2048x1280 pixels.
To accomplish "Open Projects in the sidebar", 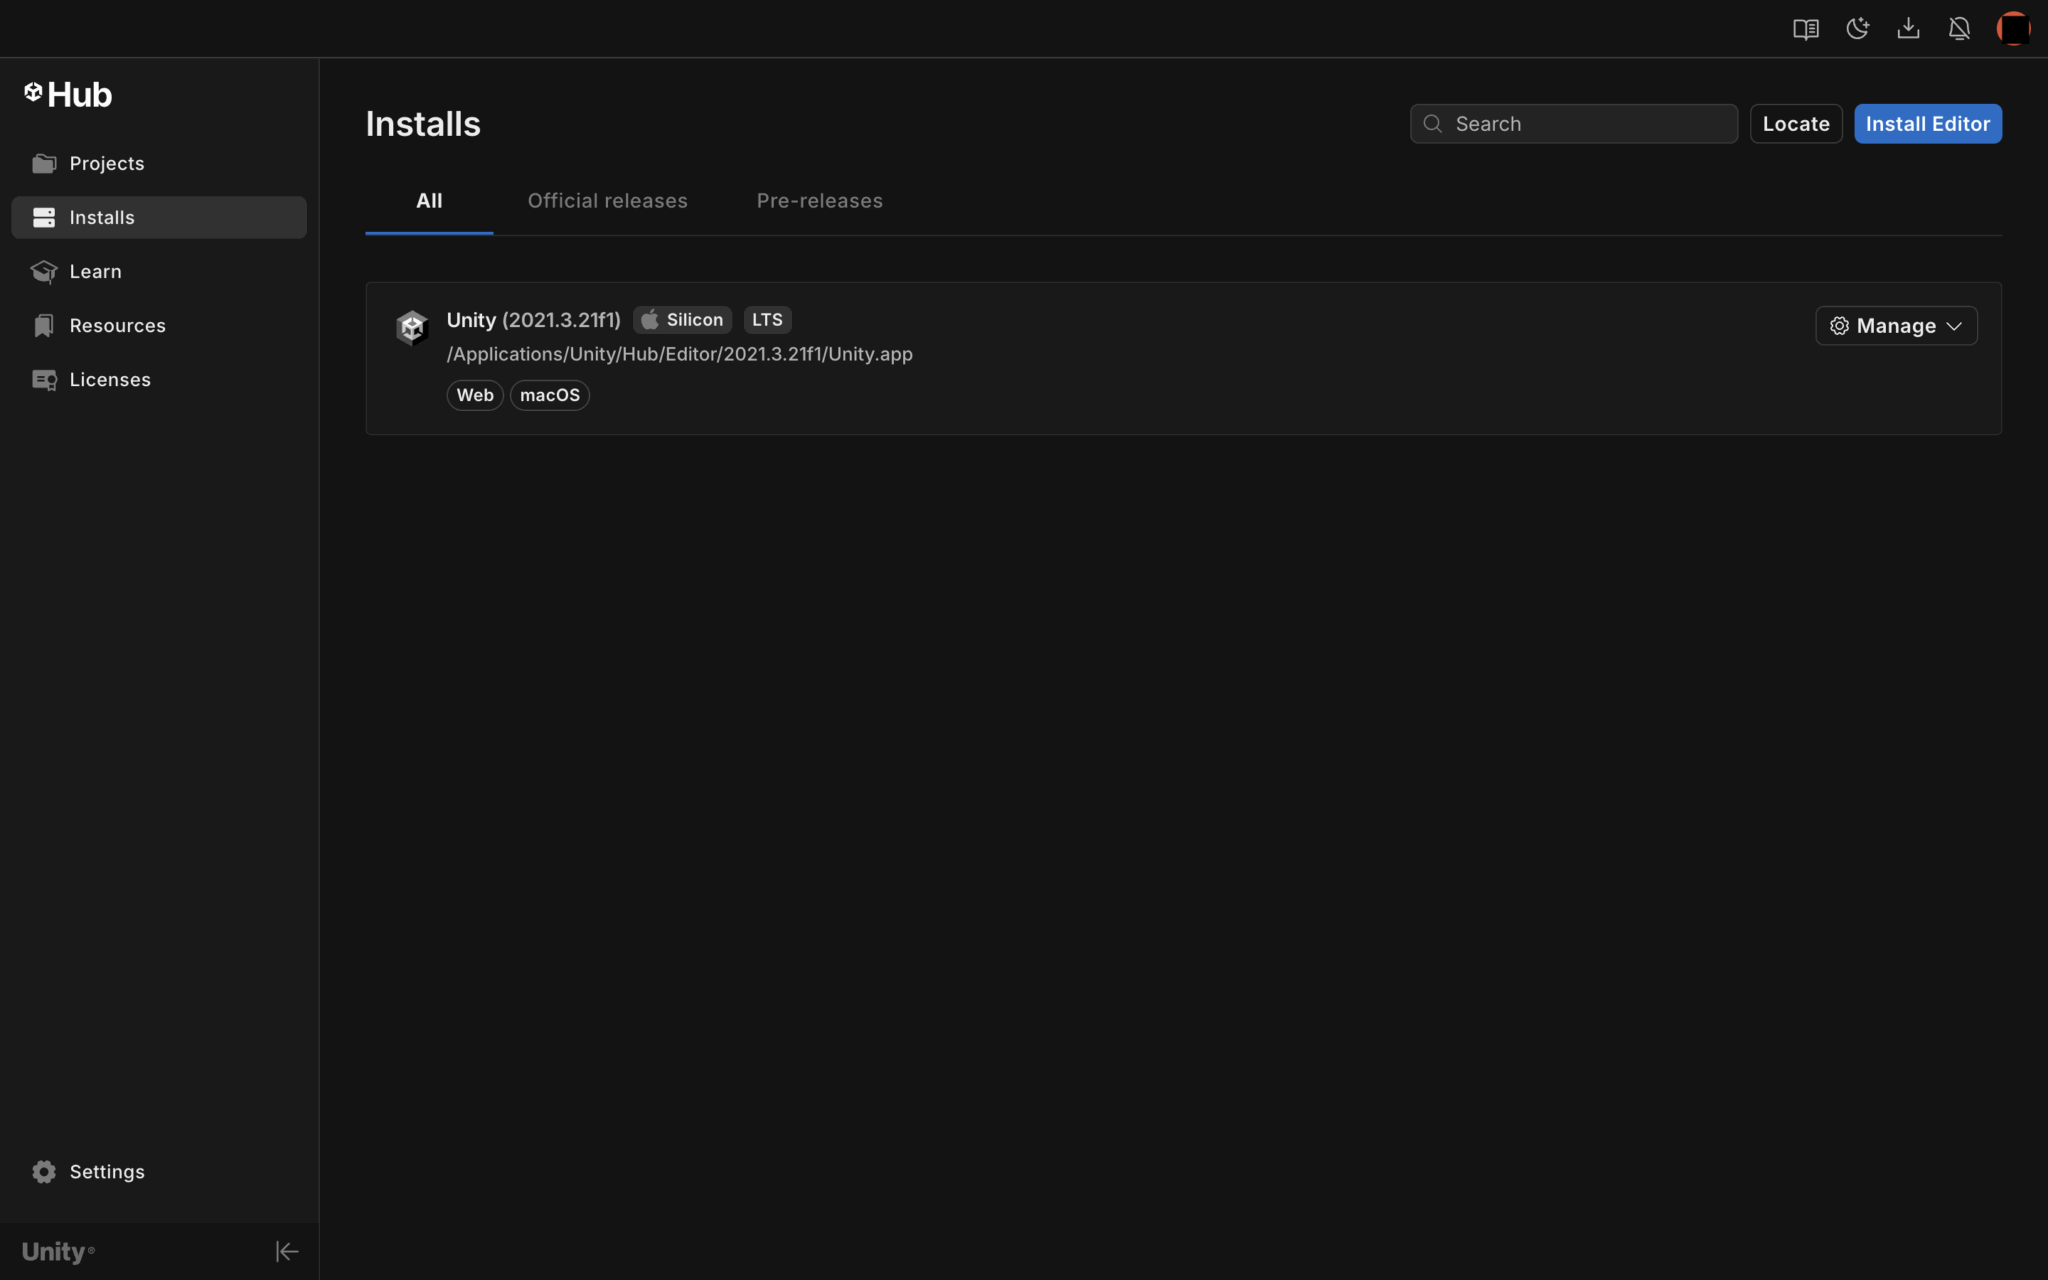I will (106, 163).
